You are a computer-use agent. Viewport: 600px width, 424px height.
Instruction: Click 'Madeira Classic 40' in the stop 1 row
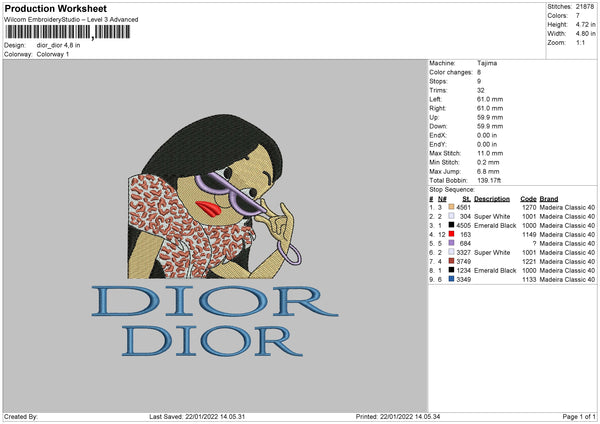pos(567,207)
